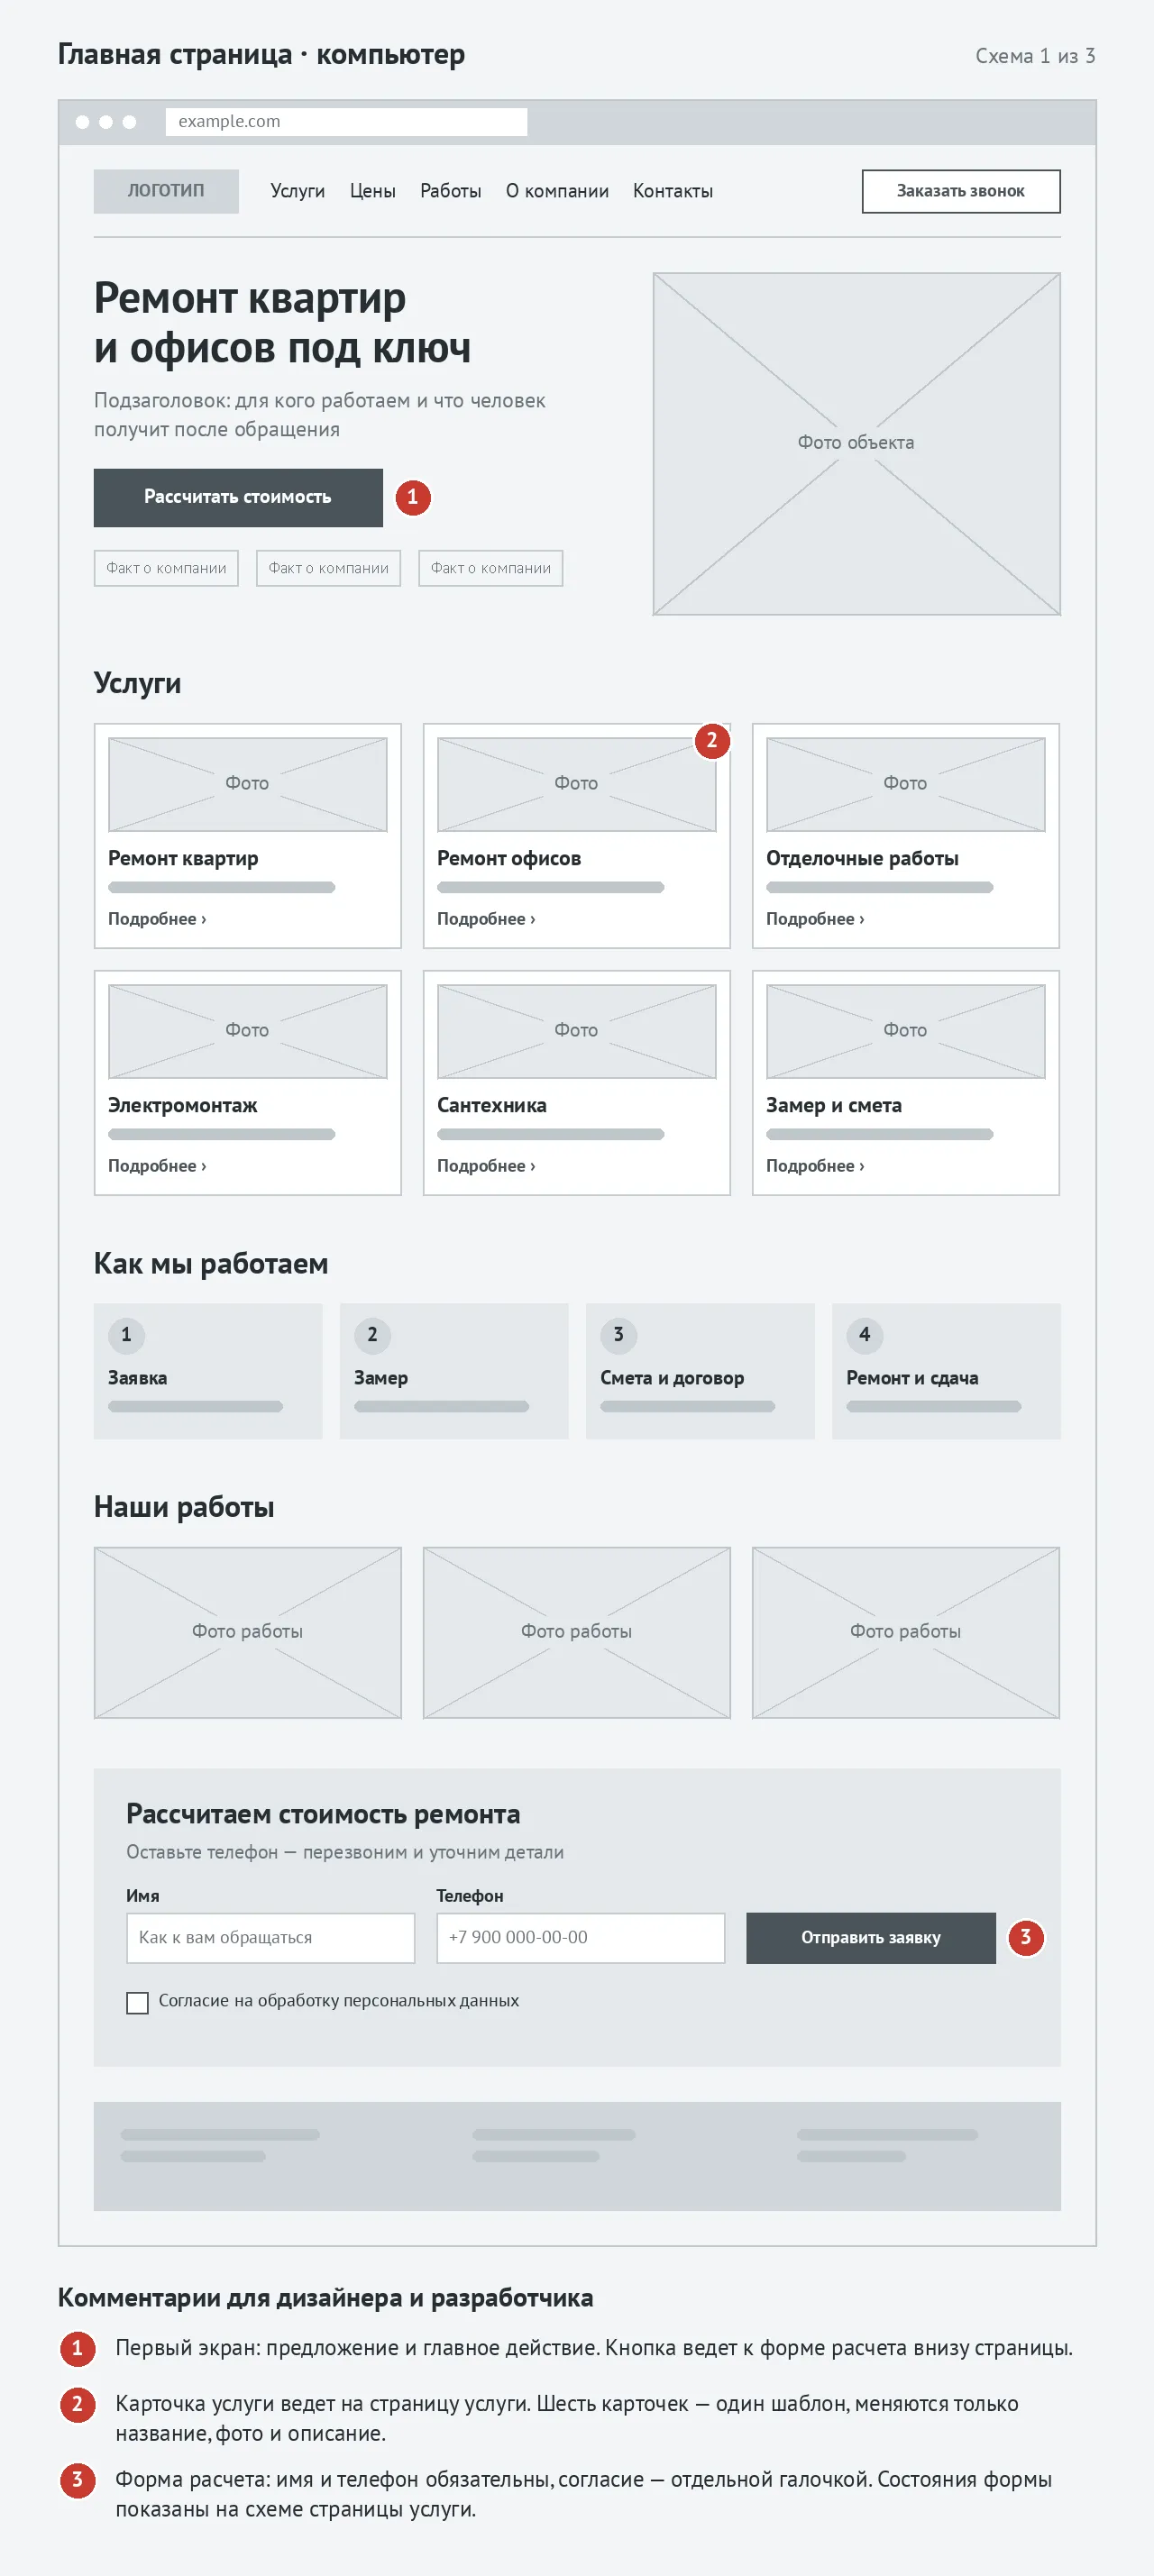Follow Подробнее under Ремонт квартир
The image size is (1154, 2576).
(157, 919)
